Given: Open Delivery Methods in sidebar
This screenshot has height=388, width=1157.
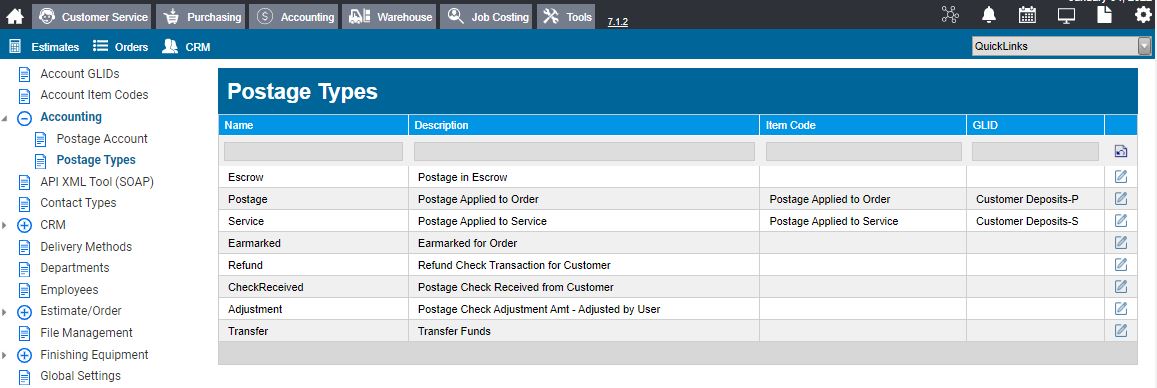Looking at the screenshot, I should pos(86,246).
